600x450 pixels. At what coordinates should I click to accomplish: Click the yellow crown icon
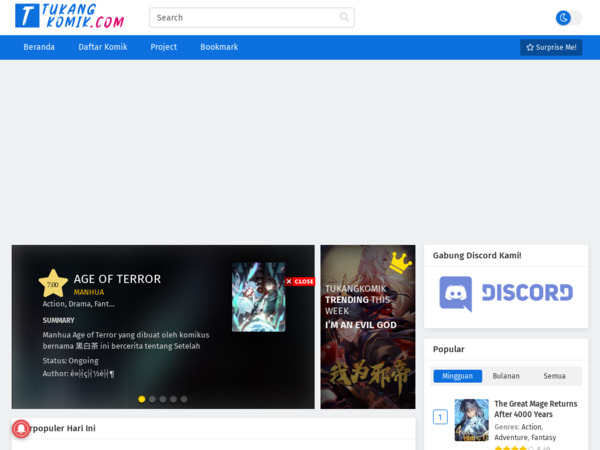400,262
